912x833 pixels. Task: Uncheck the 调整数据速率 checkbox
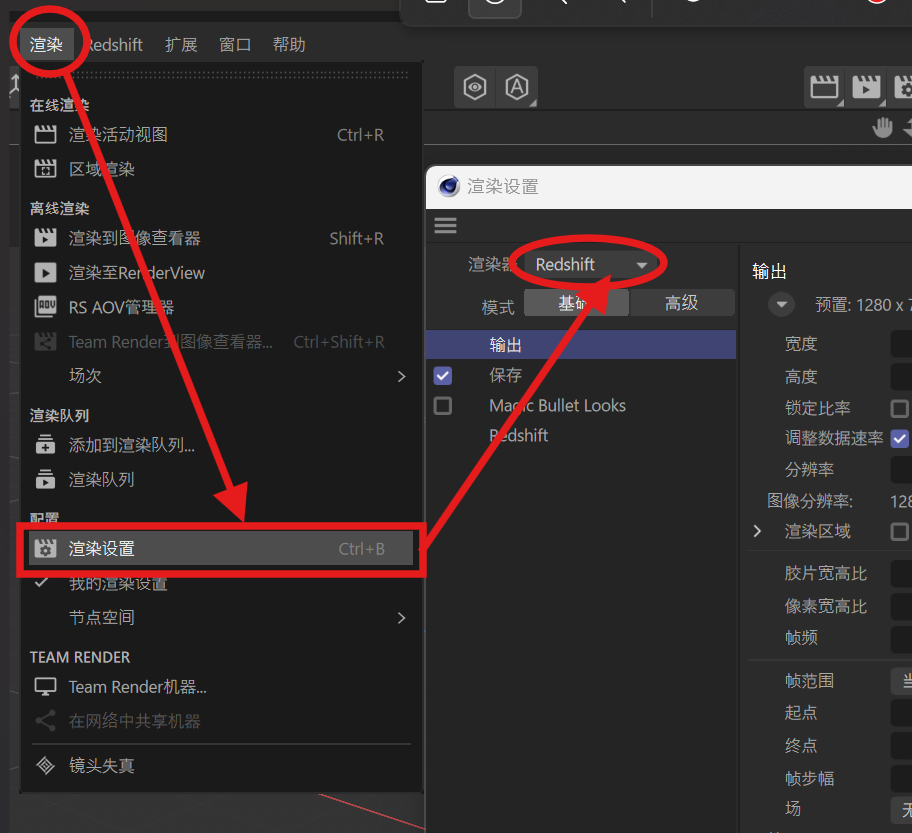coord(899,439)
